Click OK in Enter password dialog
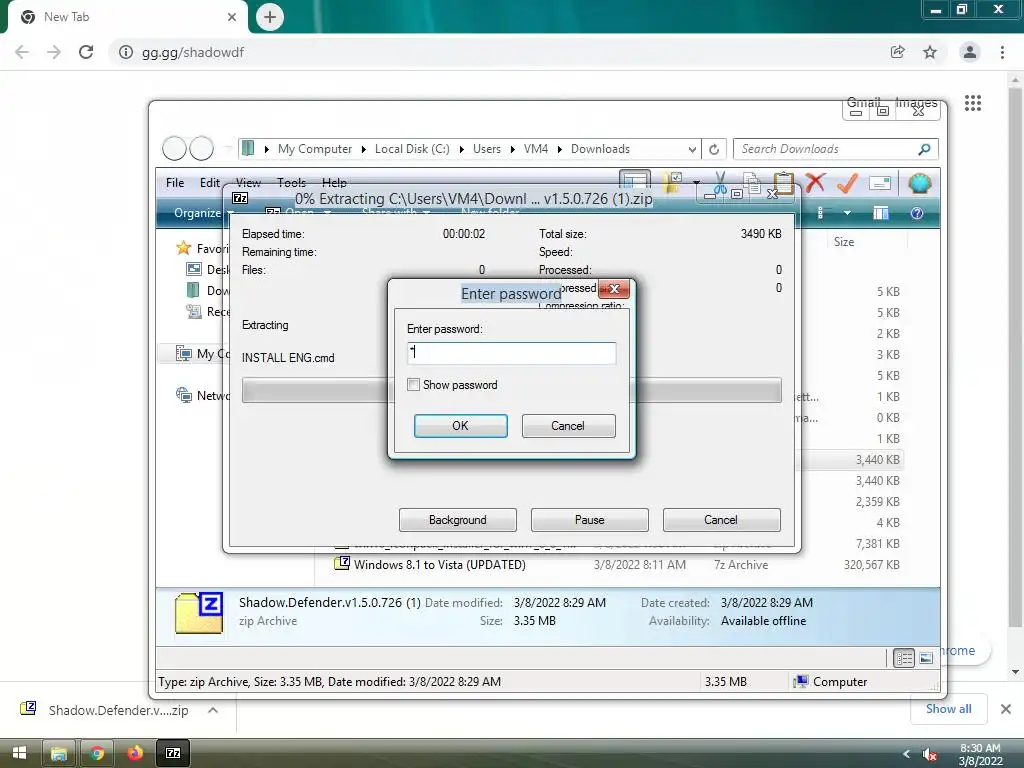1024x768 pixels. point(460,426)
